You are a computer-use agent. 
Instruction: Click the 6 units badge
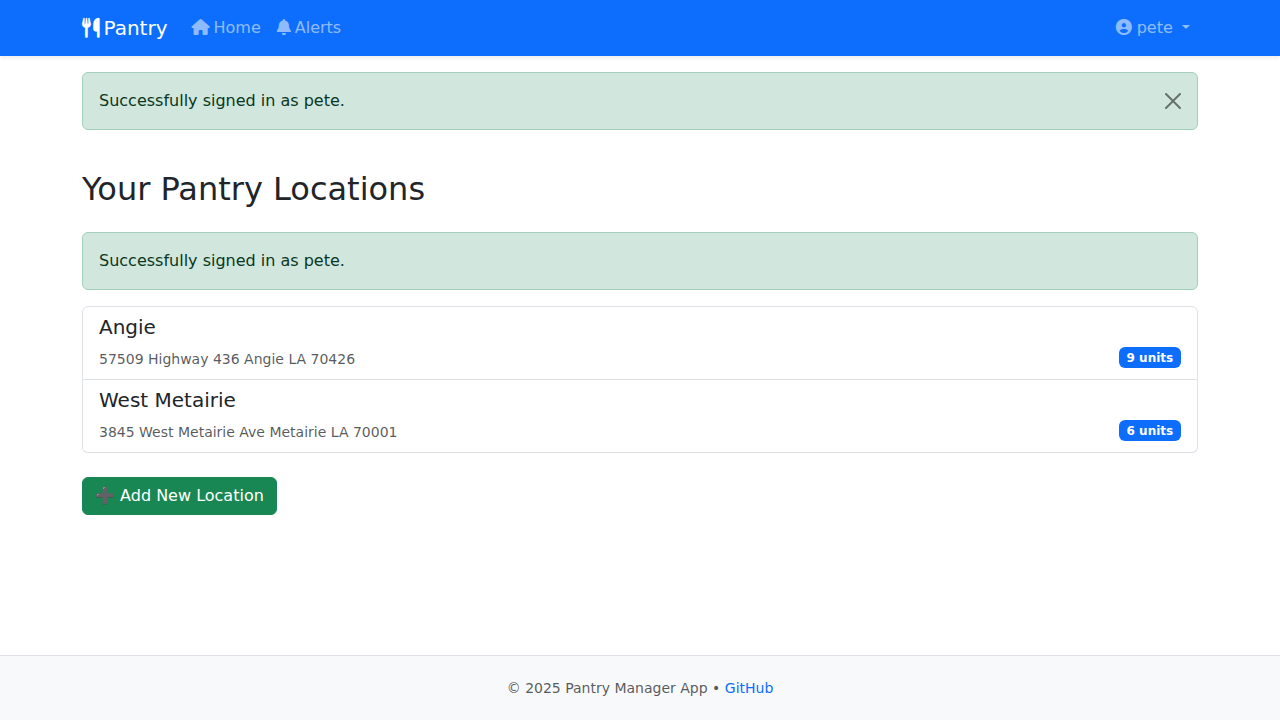(x=1149, y=431)
